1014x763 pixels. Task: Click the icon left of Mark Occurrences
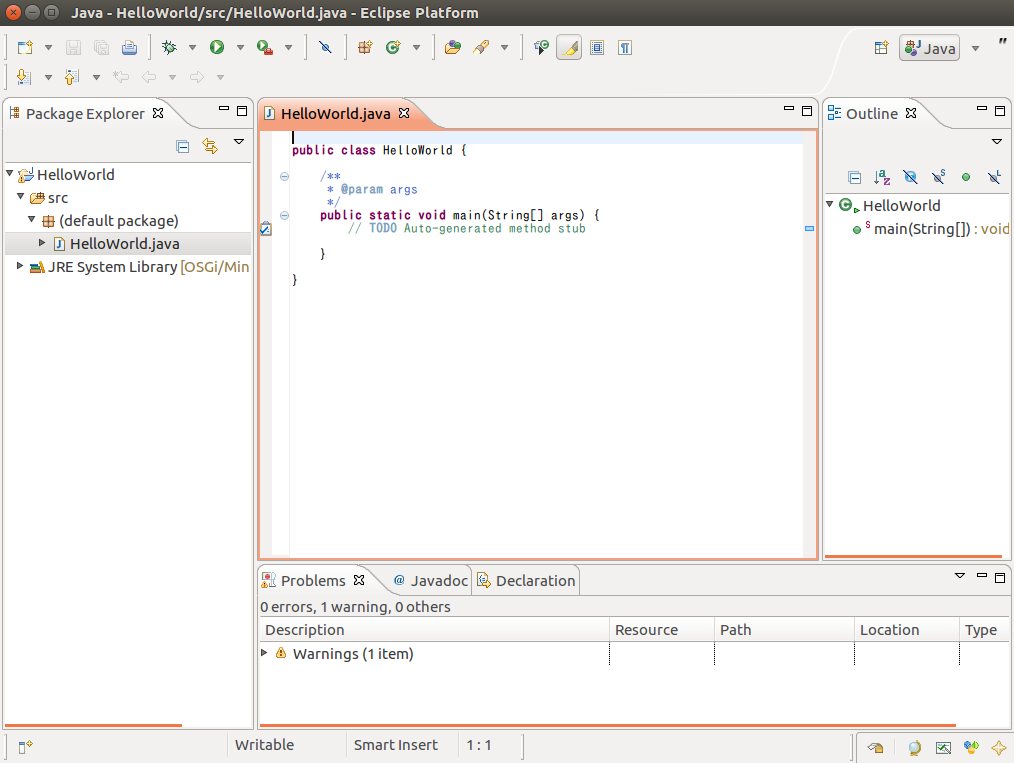coord(541,47)
